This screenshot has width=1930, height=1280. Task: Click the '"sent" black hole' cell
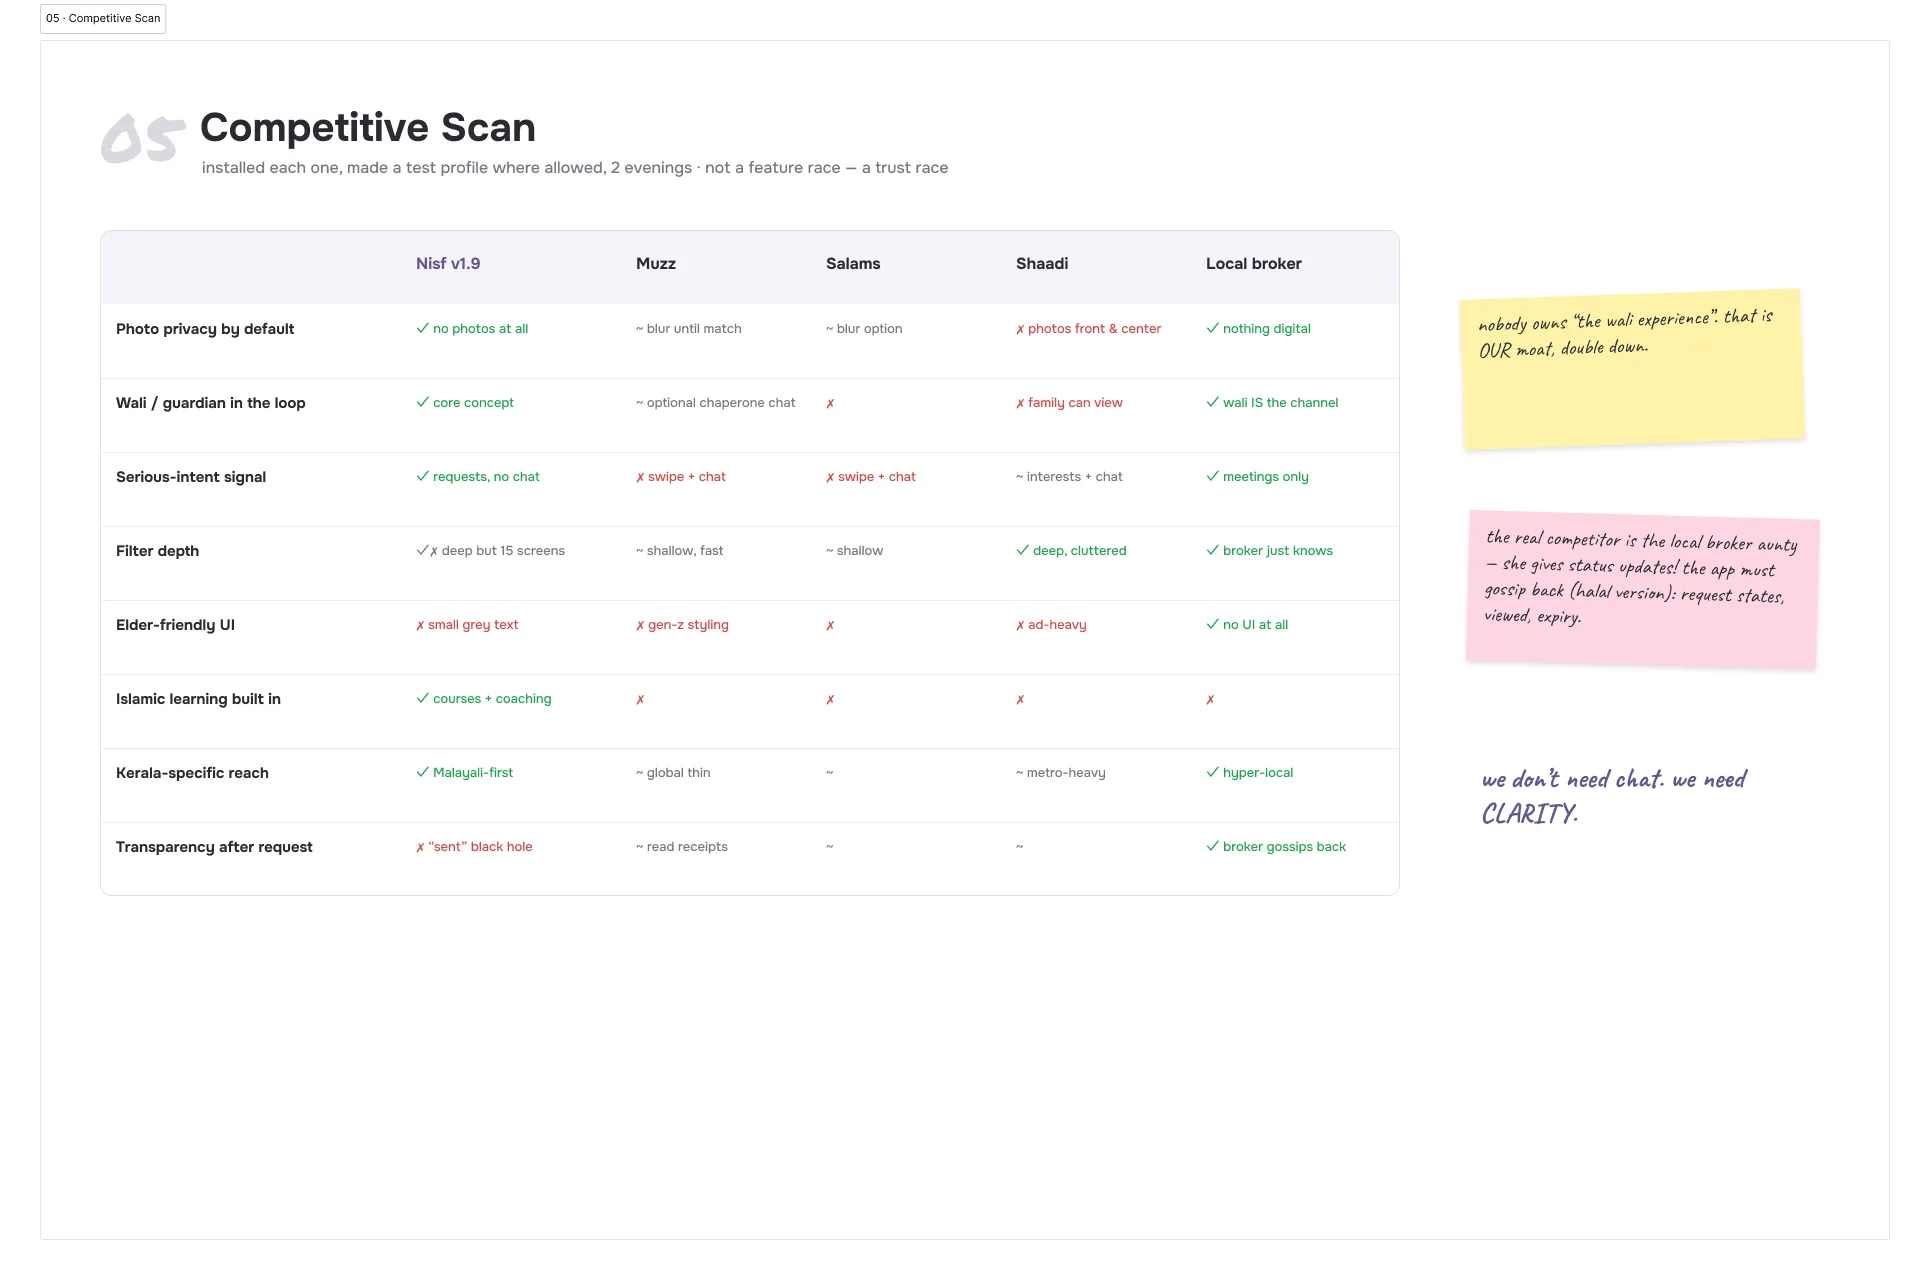point(474,847)
